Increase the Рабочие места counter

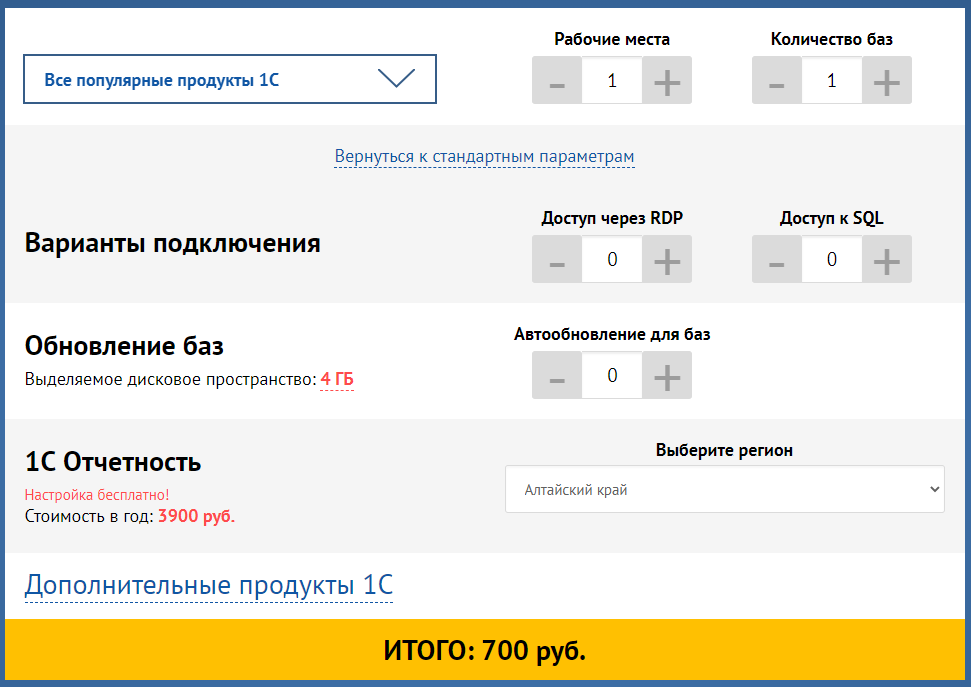(666, 80)
